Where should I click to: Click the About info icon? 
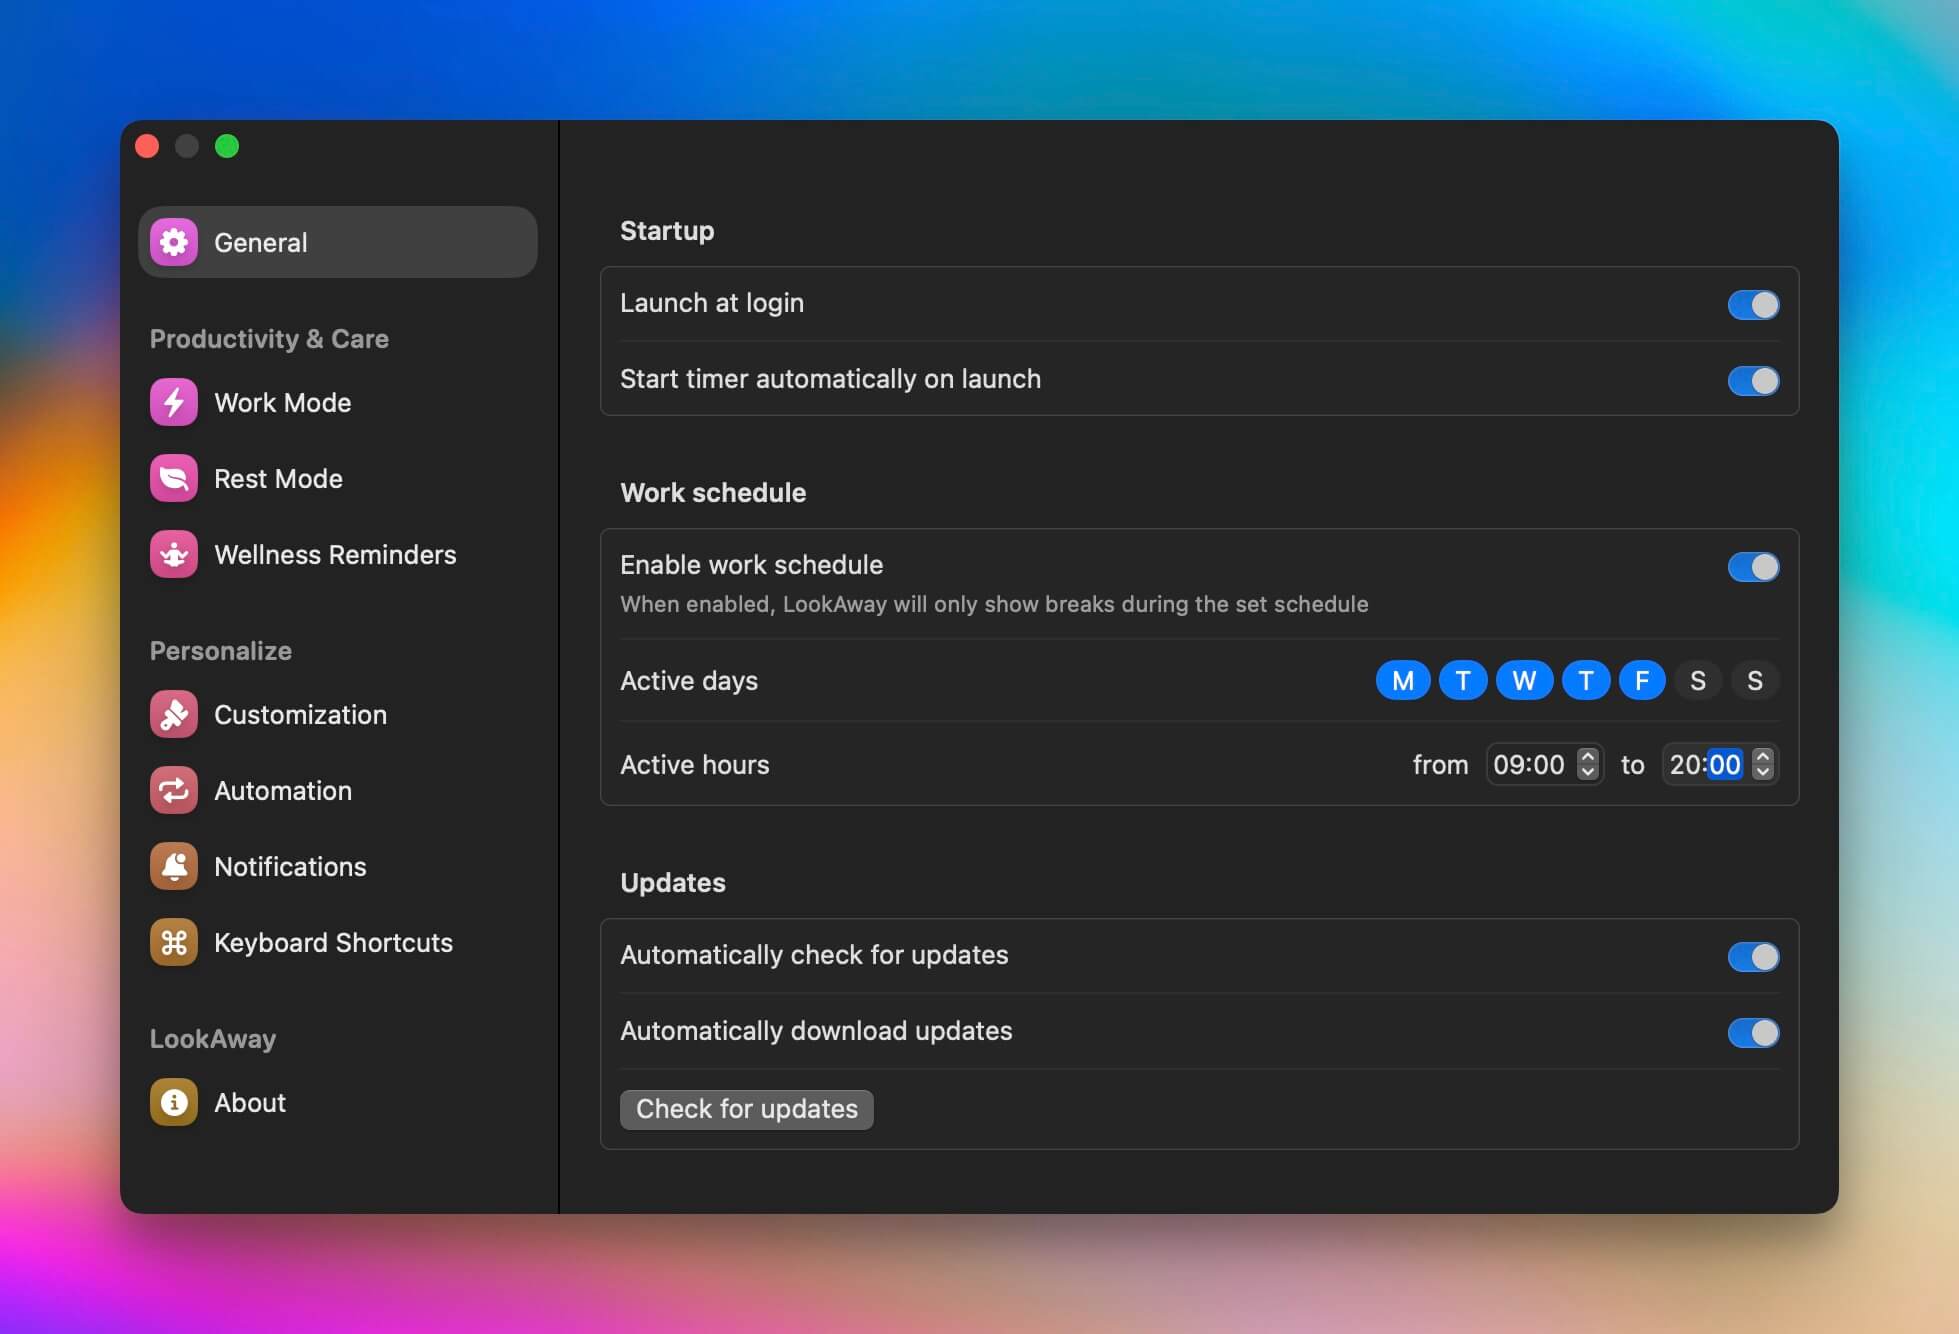click(174, 1102)
